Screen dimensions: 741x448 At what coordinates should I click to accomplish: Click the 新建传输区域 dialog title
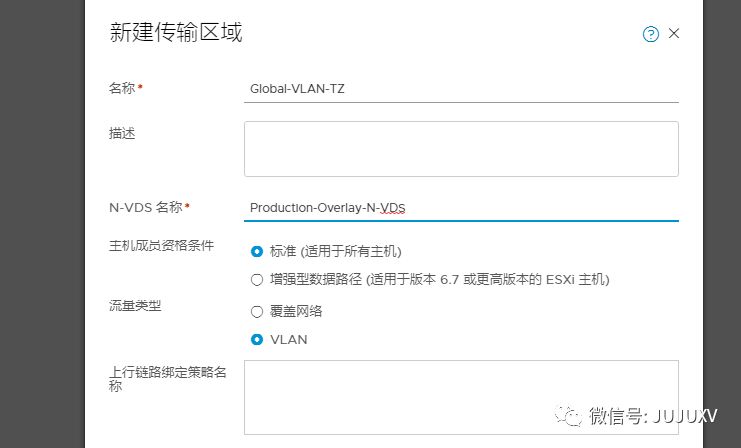(175, 32)
